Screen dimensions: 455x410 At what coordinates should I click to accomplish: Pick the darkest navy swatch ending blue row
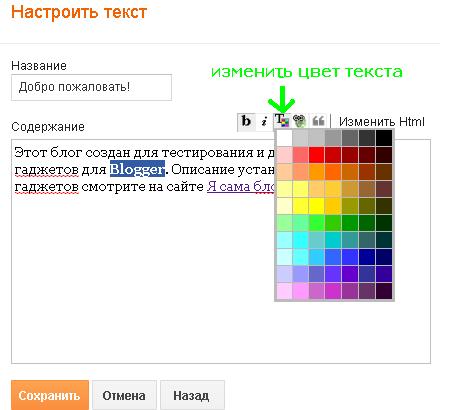(x=384, y=257)
